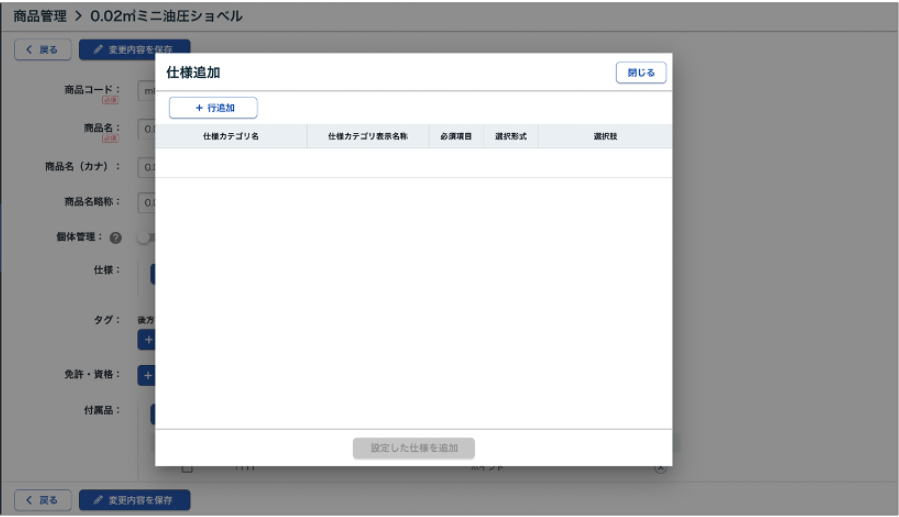Open the help icon beside 個体管理
This screenshot has width=899, height=517.
click(116, 238)
